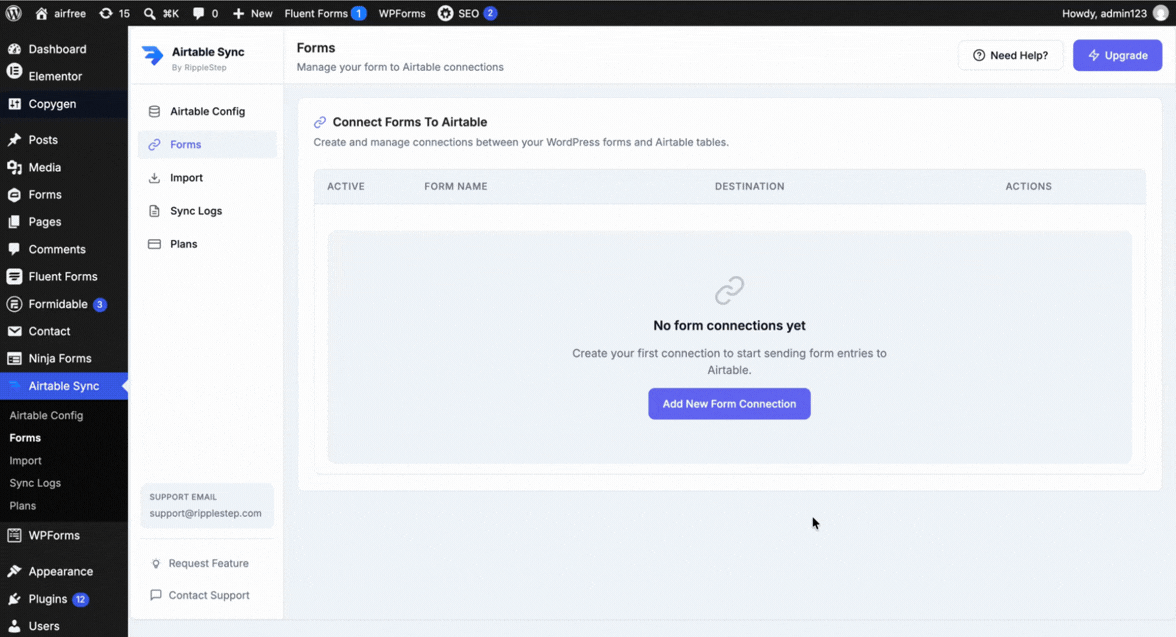Click the Upgrade button
1176x637 pixels.
1118,56
